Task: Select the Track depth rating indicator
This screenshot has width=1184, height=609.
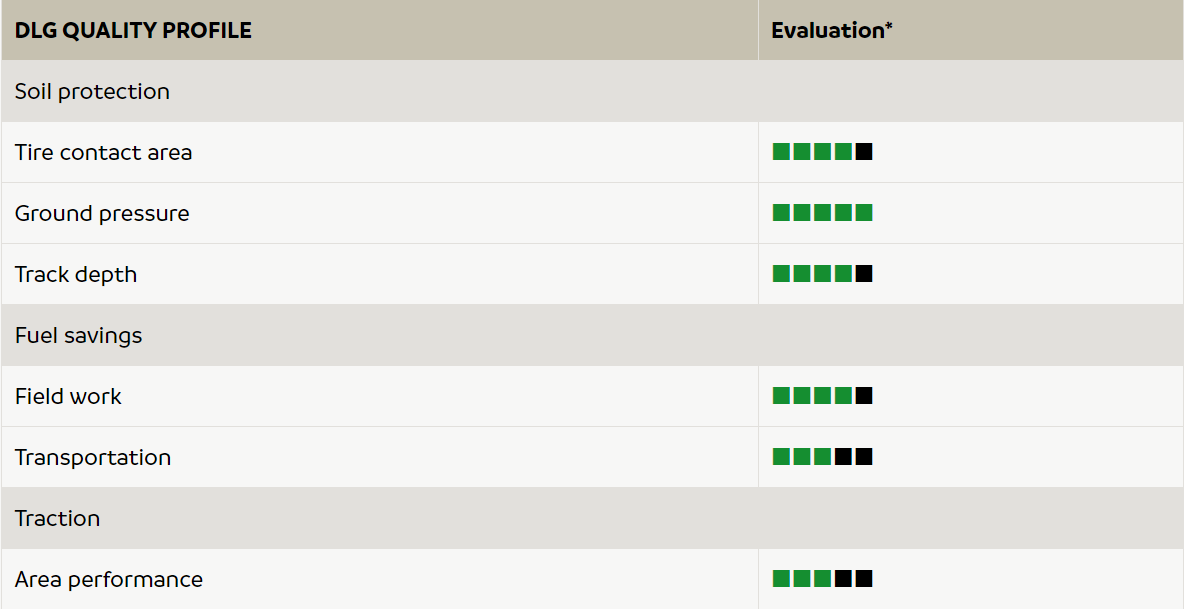Action: [822, 274]
